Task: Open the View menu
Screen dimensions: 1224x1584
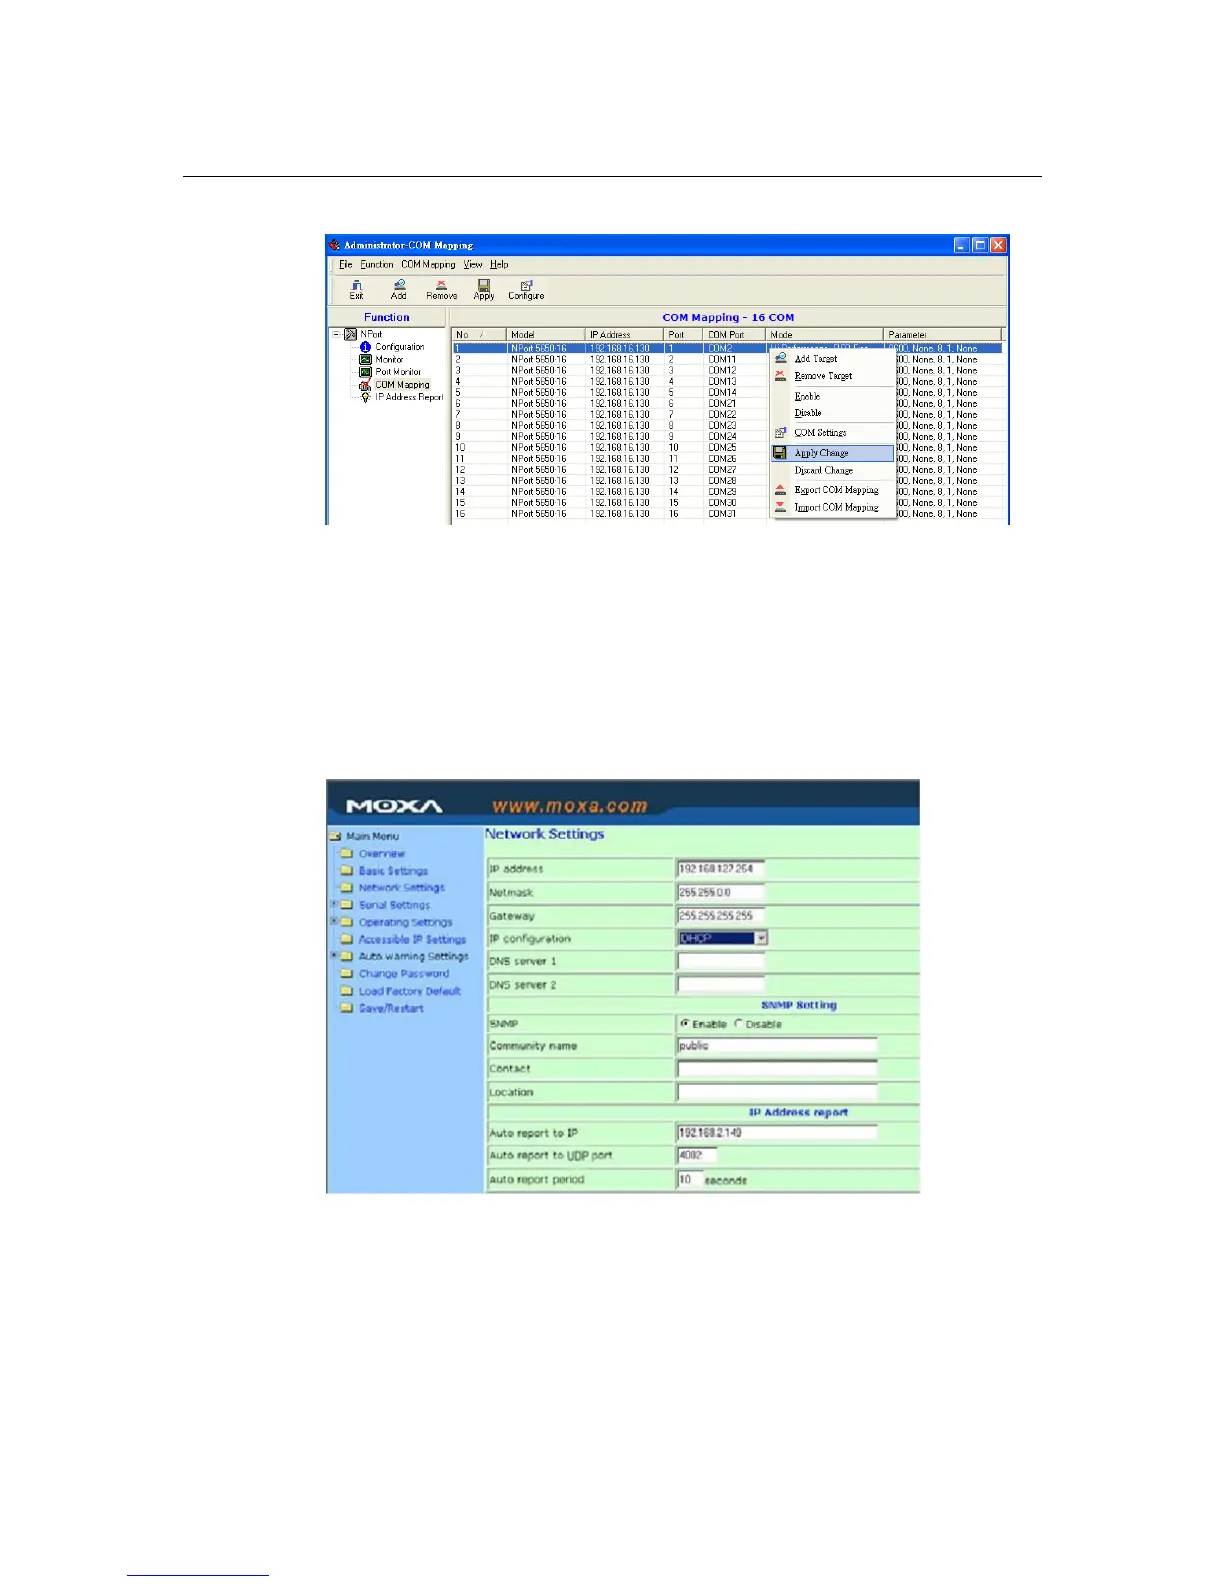Action: point(473,265)
